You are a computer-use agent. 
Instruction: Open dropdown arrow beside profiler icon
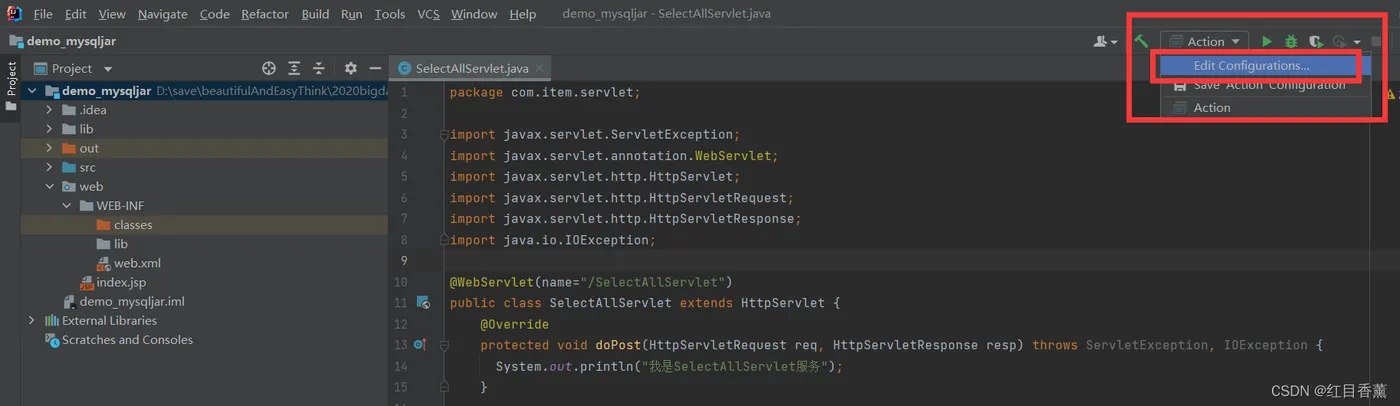(x=1357, y=42)
